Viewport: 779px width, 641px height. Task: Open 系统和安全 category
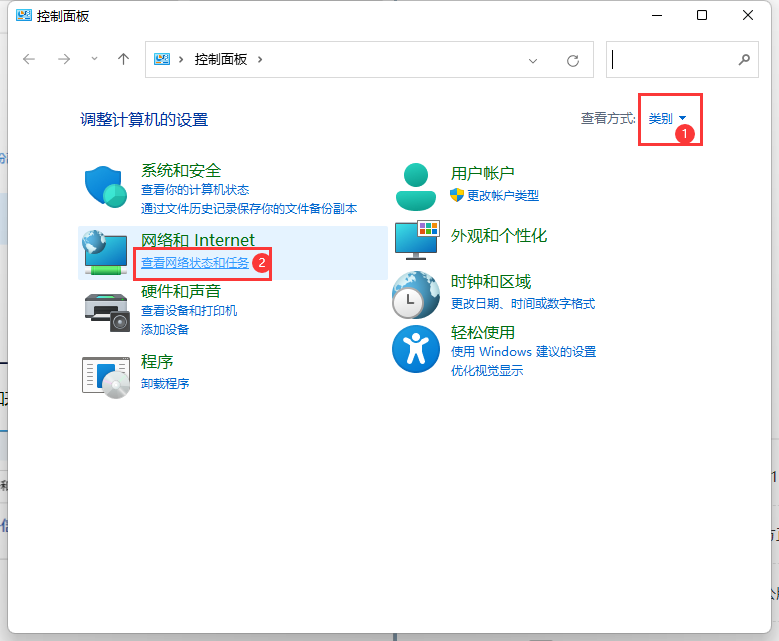pos(181,170)
